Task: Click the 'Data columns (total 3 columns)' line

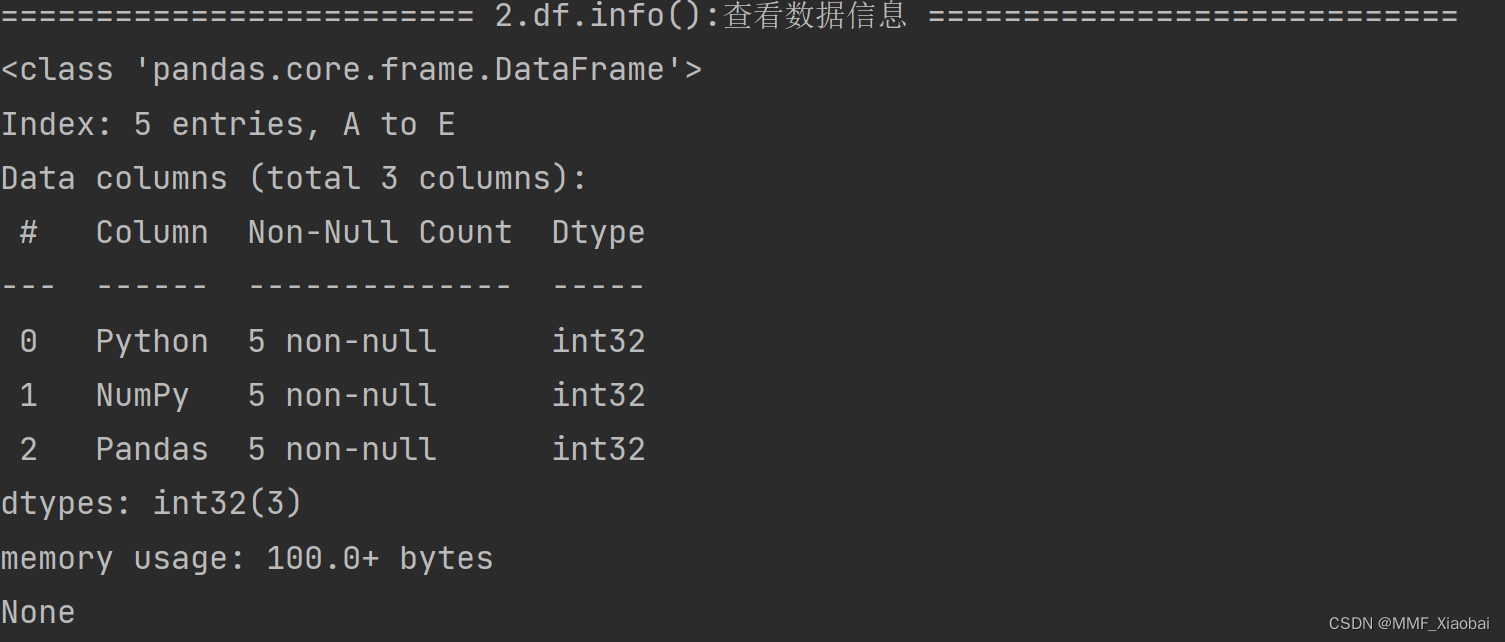Action: coord(294,178)
